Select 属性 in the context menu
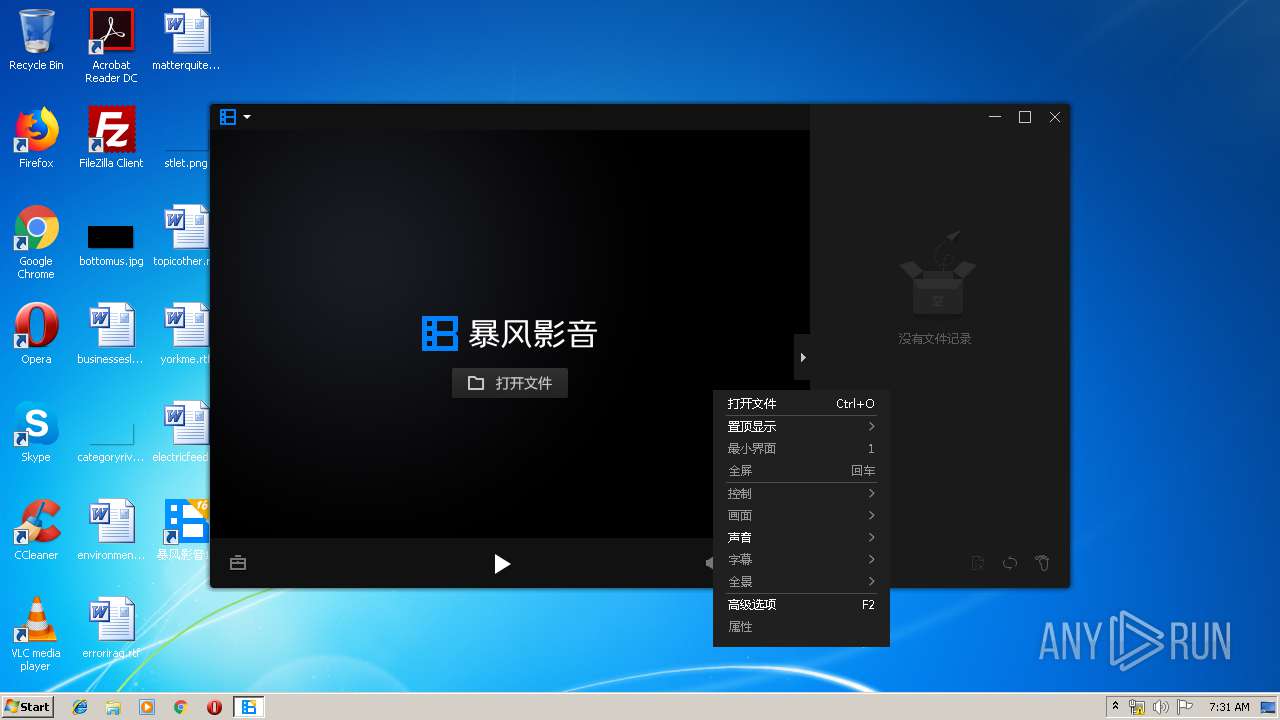1280x720 pixels. pos(801,627)
